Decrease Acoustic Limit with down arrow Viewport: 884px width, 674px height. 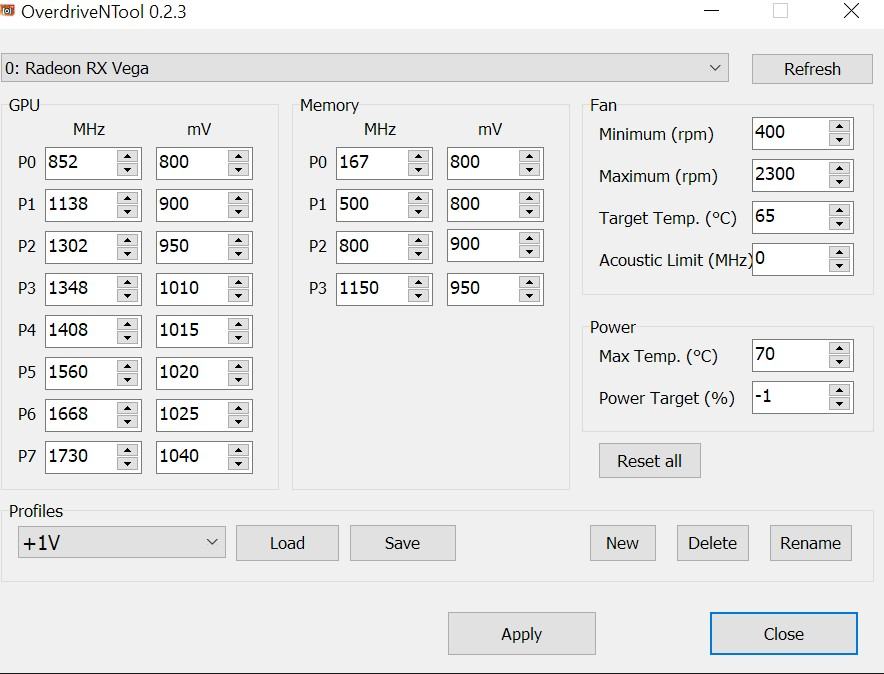[839, 265]
